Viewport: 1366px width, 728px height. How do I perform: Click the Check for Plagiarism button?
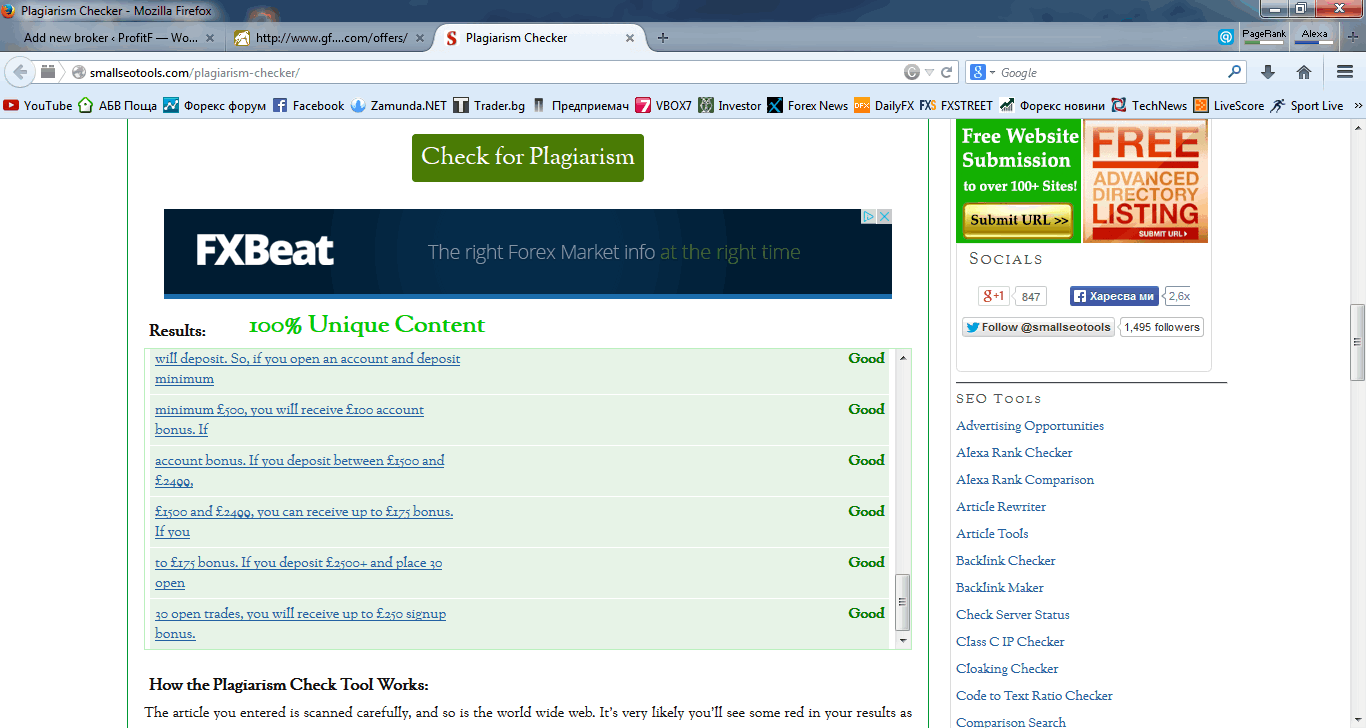tap(528, 157)
